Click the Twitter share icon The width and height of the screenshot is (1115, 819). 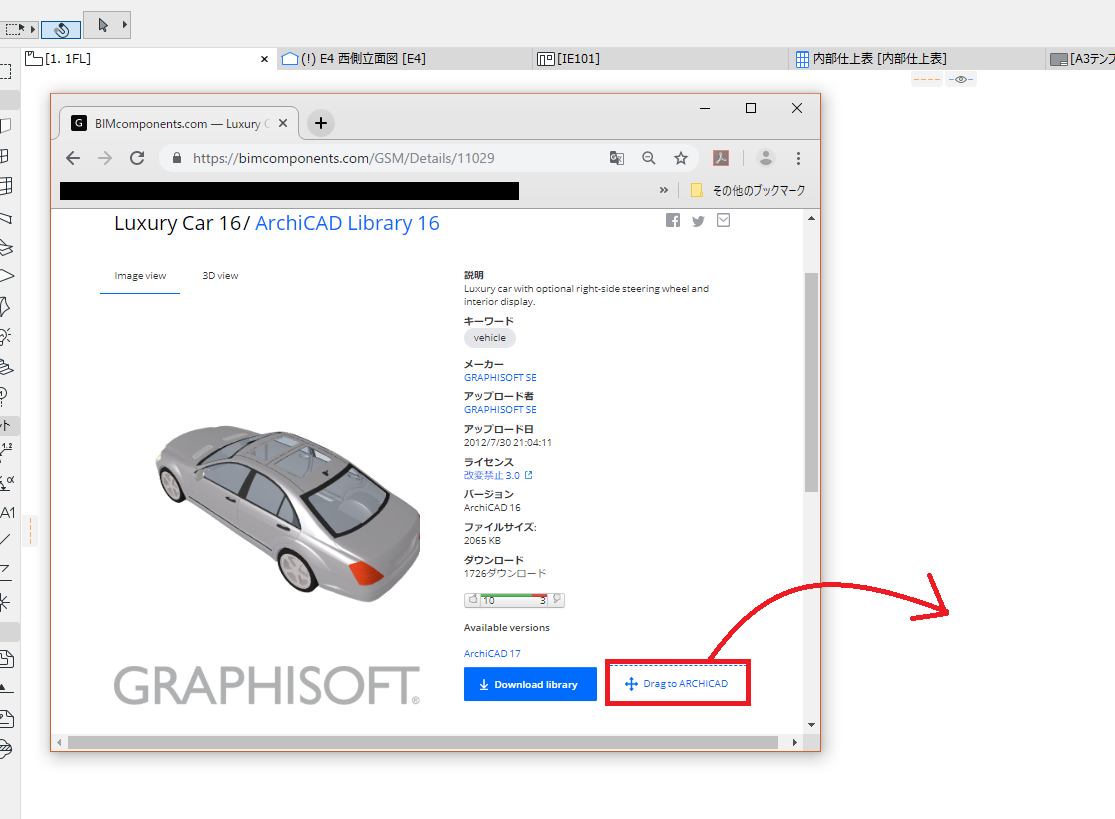(698, 221)
